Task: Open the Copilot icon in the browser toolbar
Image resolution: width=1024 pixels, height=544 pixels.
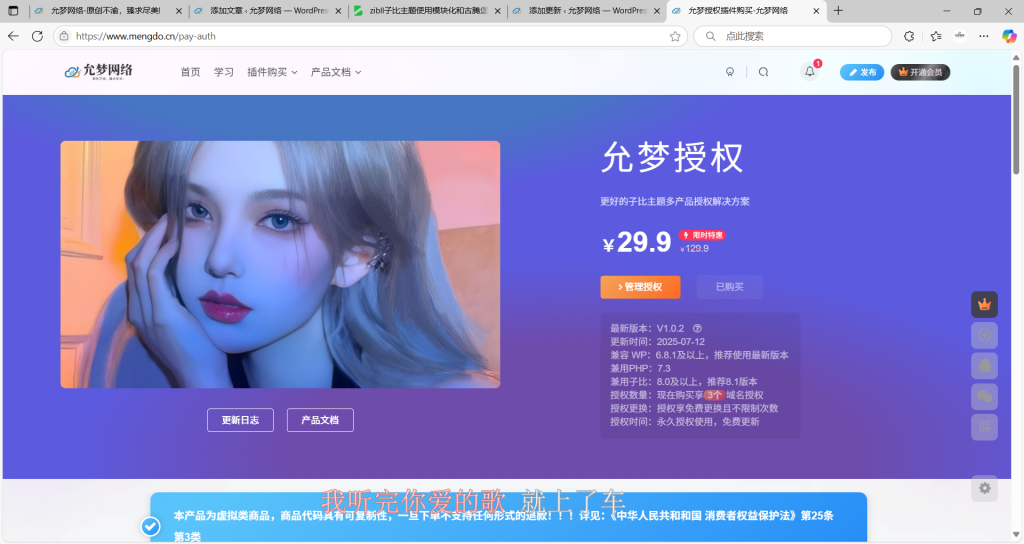Action: pyautogui.click(x=1009, y=36)
